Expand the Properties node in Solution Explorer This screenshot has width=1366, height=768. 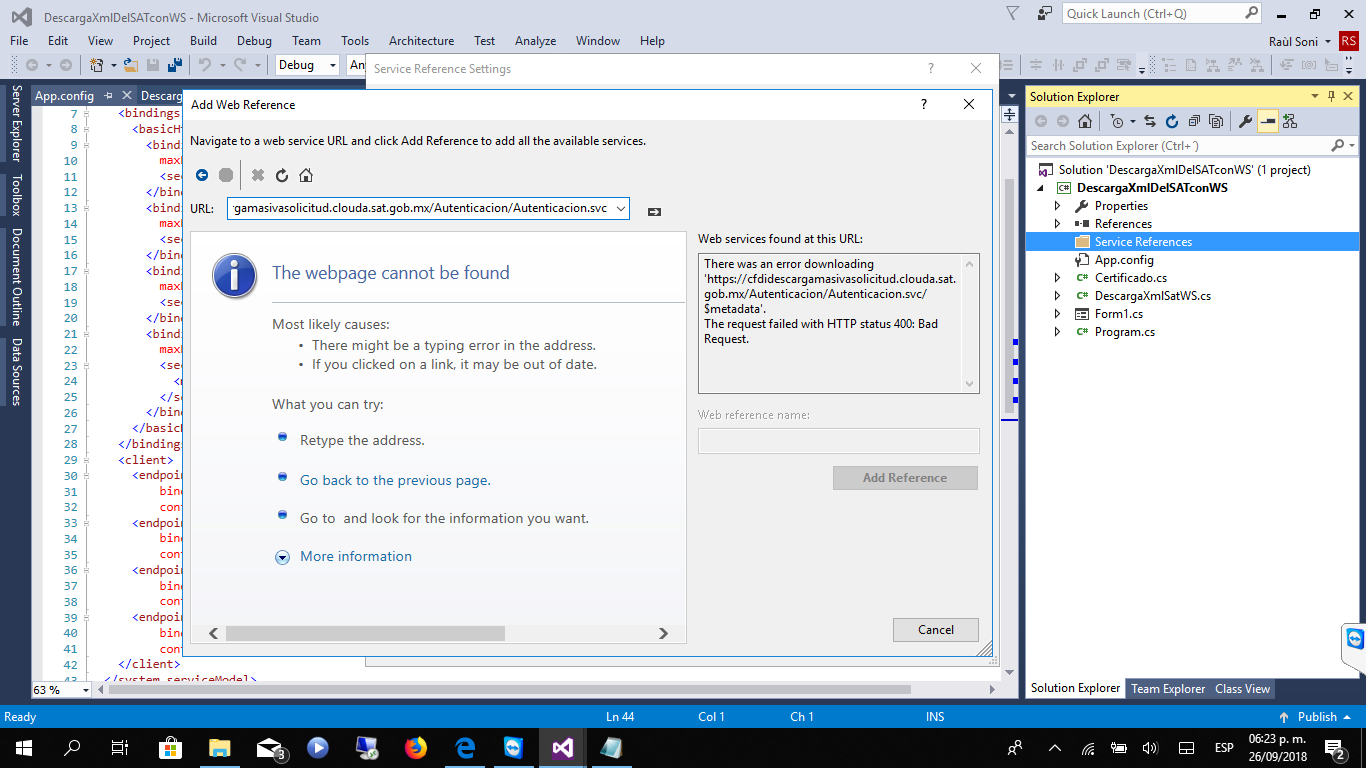1058,206
